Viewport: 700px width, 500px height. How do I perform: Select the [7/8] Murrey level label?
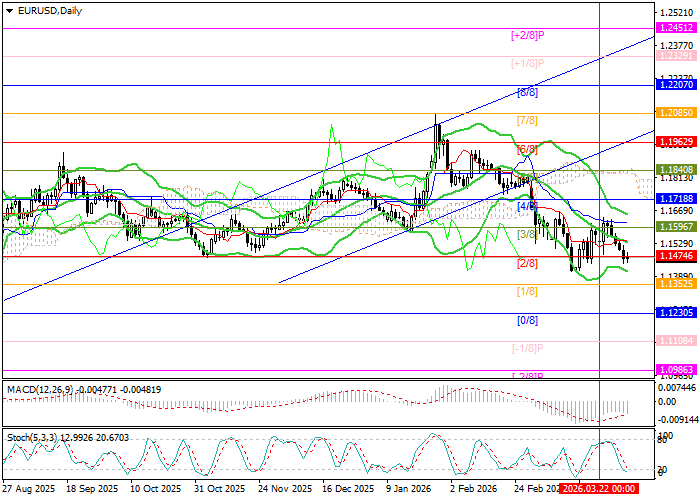527,120
